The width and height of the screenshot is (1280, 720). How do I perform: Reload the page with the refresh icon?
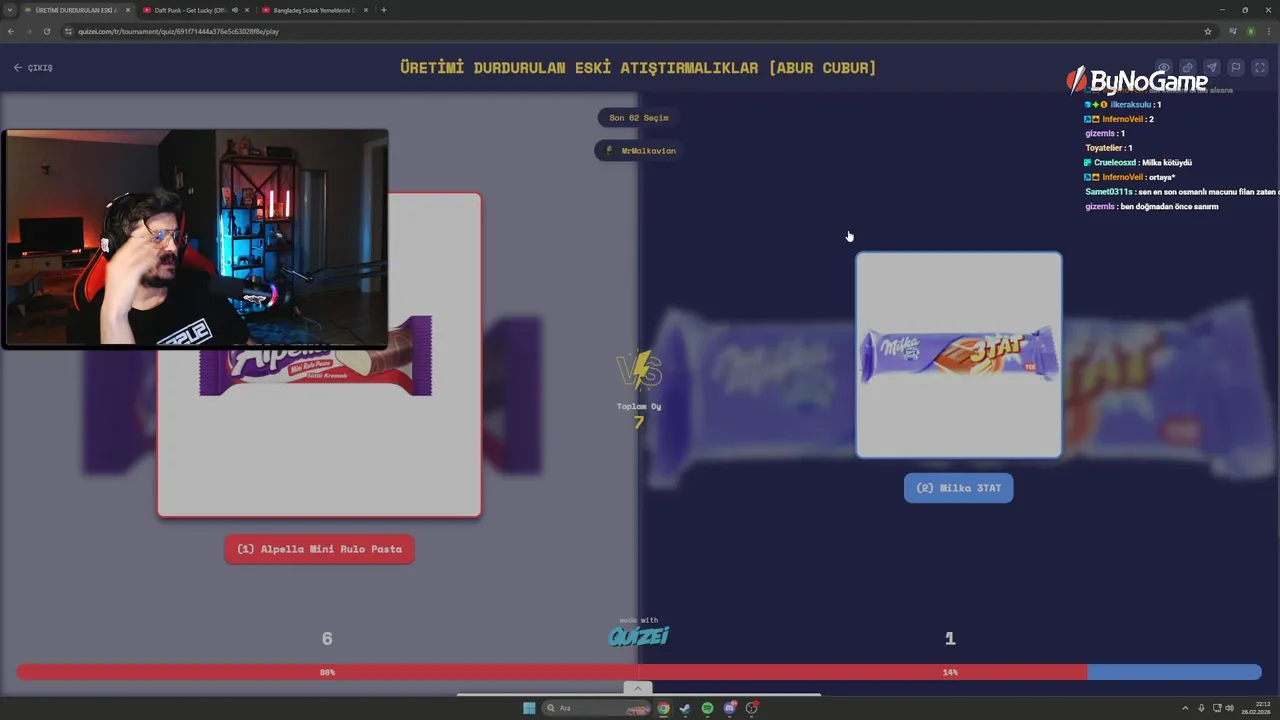point(46,31)
